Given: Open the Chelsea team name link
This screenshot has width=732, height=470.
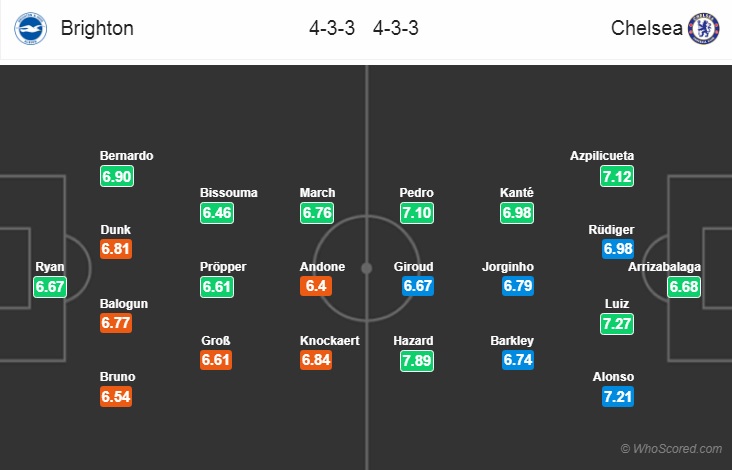Looking at the screenshot, I should click(x=647, y=28).
